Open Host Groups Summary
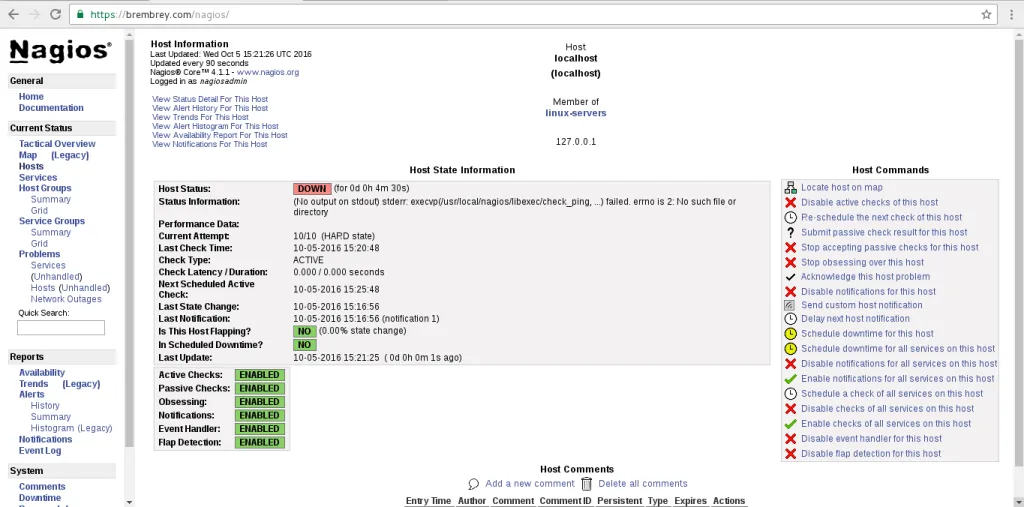The height and width of the screenshot is (507, 1024). [50, 199]
